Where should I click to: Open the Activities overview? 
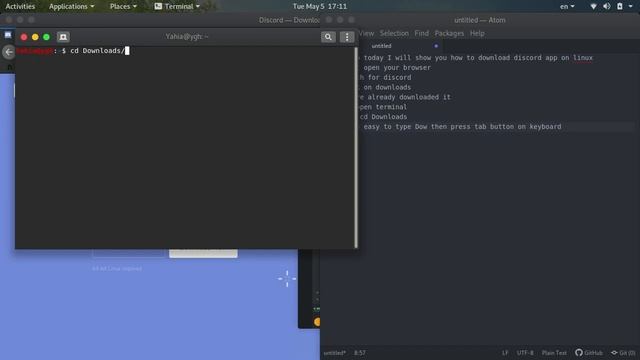[x=20, y=7]
